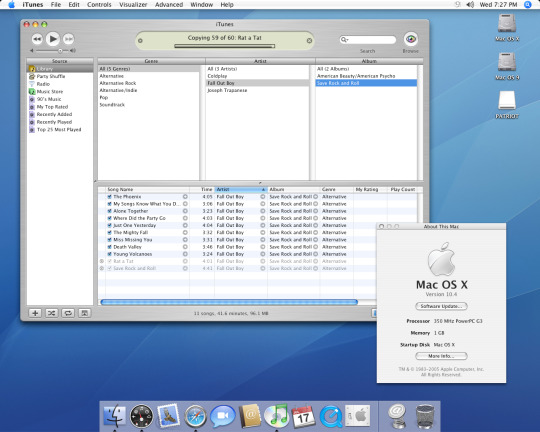Select the My Top Rated playlist
This screenshot has width=540, height=432.
tap(60, 107)
